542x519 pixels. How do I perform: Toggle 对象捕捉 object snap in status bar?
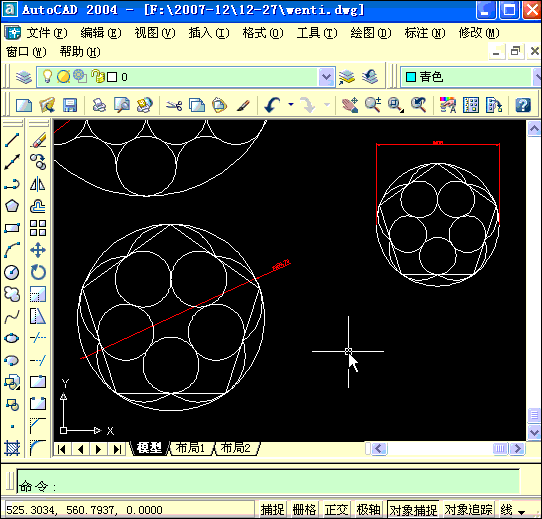click(413, 510)
